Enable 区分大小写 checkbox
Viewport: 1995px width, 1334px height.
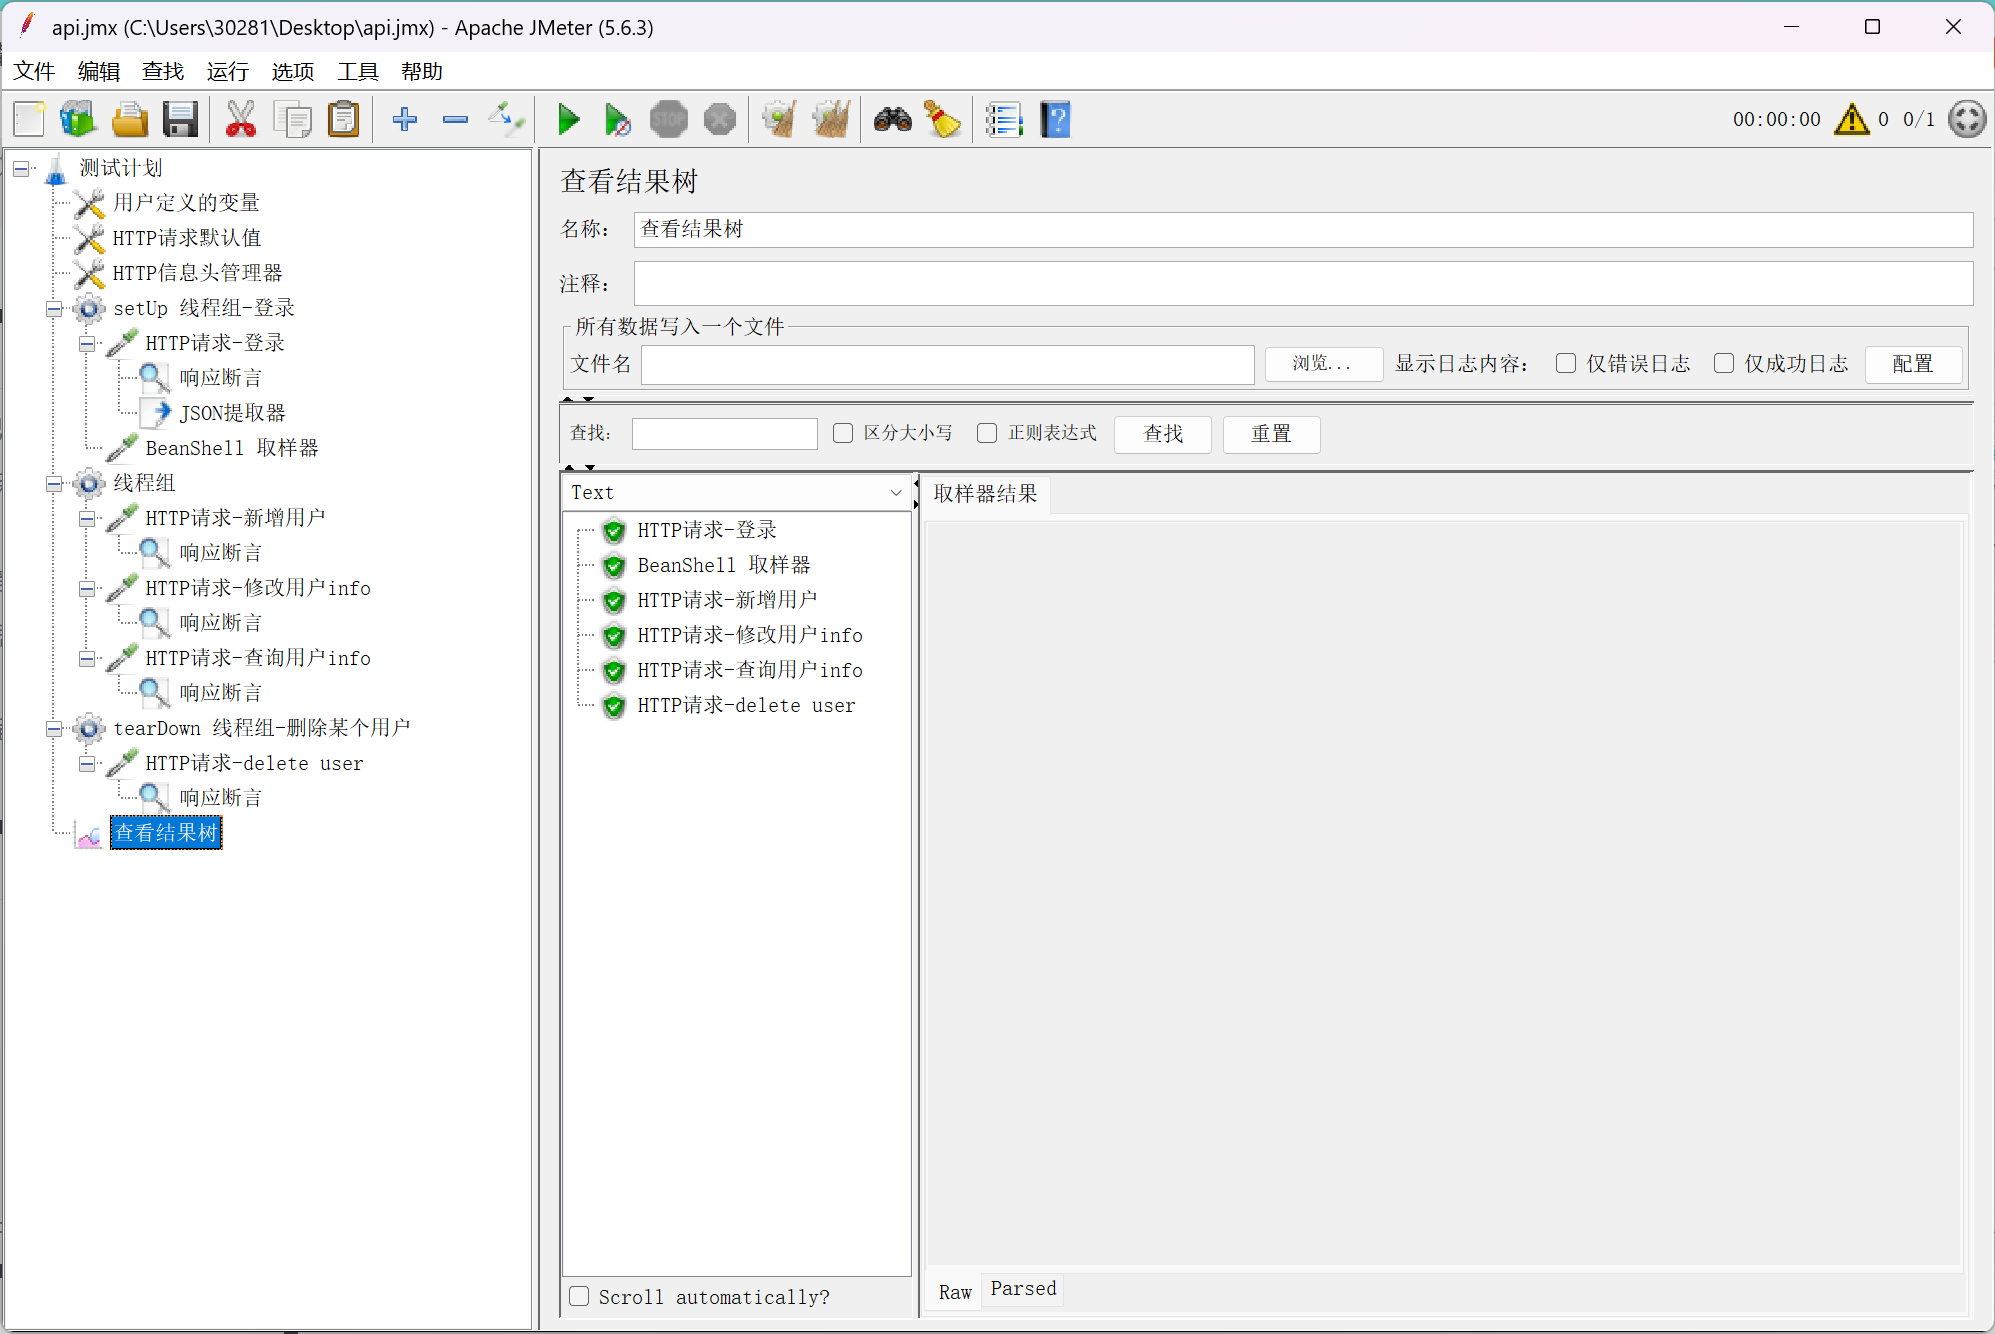(843, 433)
